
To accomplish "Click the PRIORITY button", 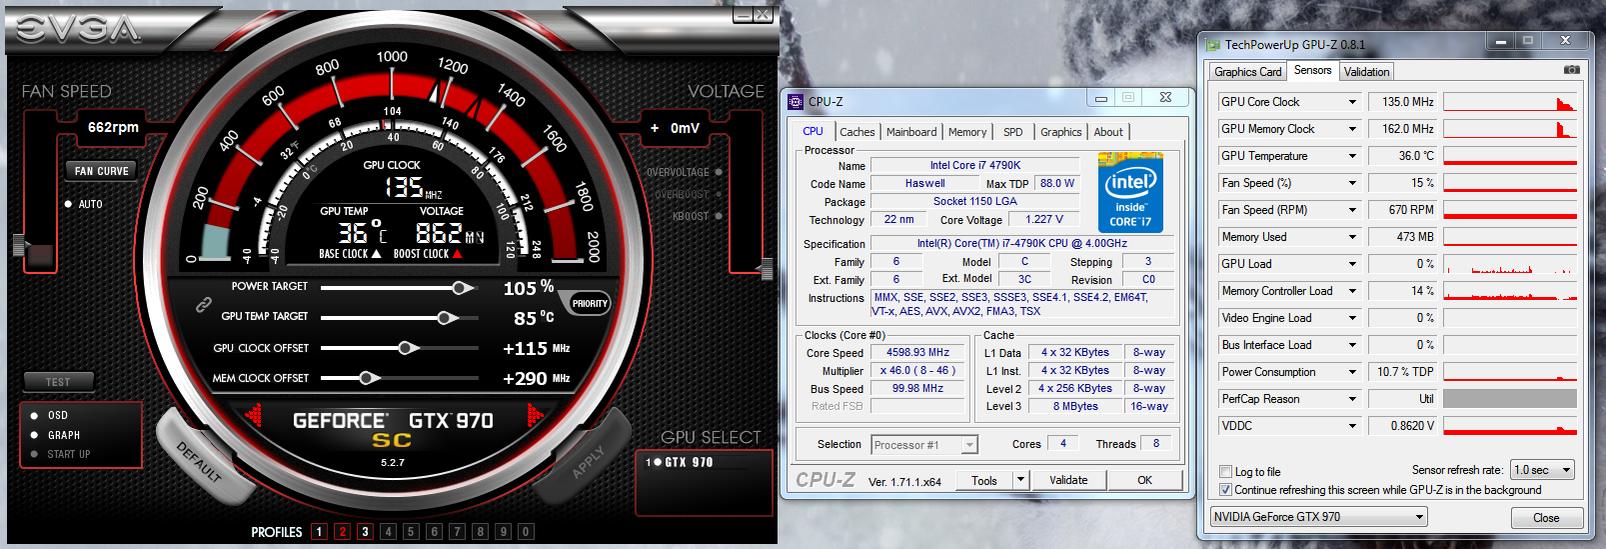I will click(590, 304).
